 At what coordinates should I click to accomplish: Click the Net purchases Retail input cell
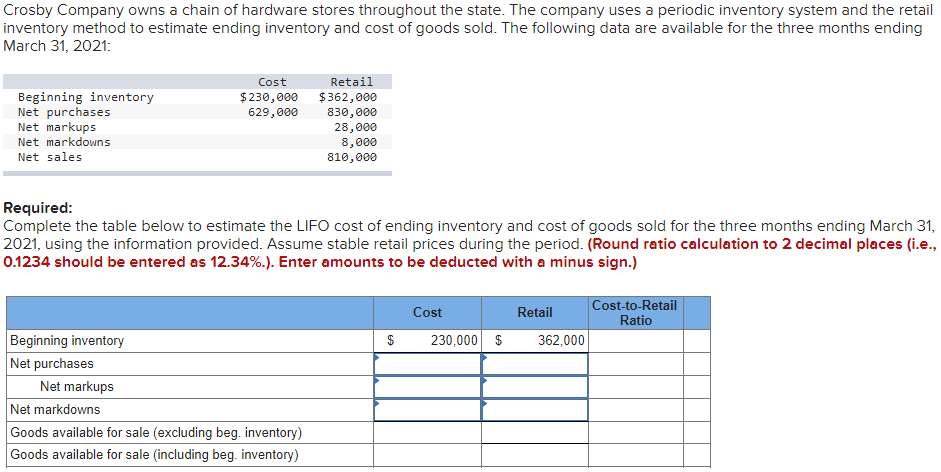(x=535, y=364)
